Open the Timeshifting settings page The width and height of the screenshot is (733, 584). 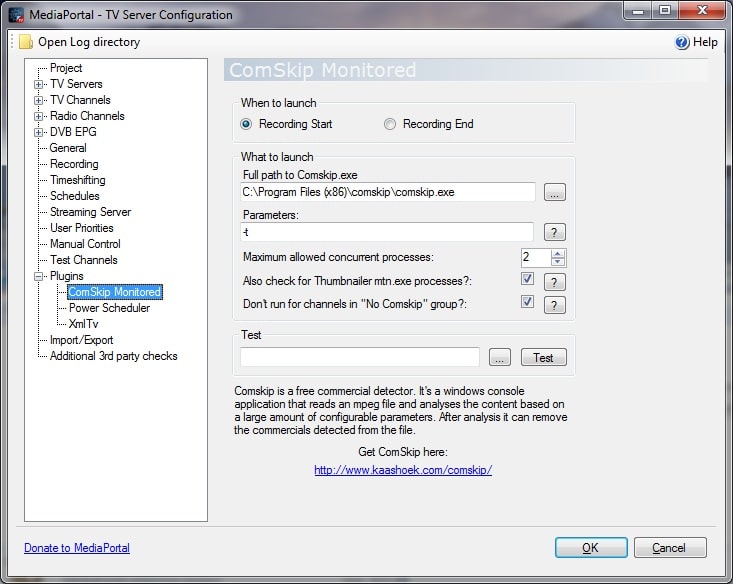coord(78,180)
